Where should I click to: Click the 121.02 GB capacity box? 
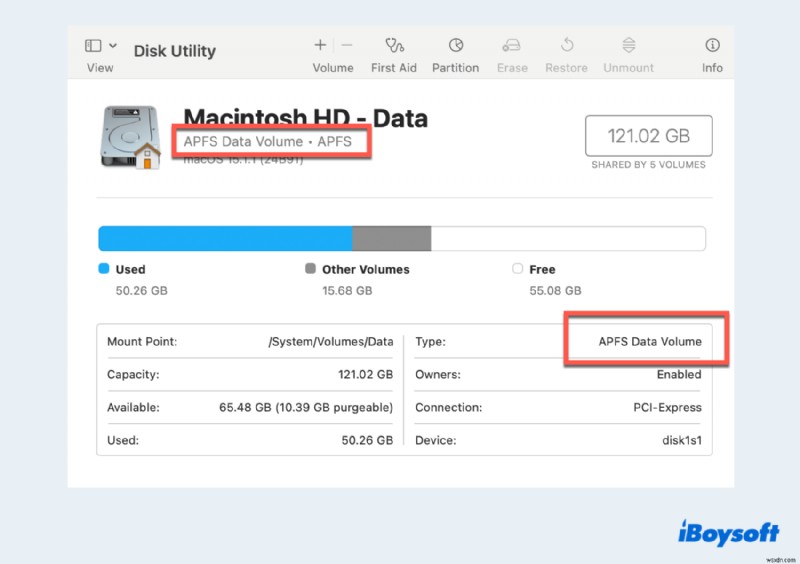[x=648, y=136]
